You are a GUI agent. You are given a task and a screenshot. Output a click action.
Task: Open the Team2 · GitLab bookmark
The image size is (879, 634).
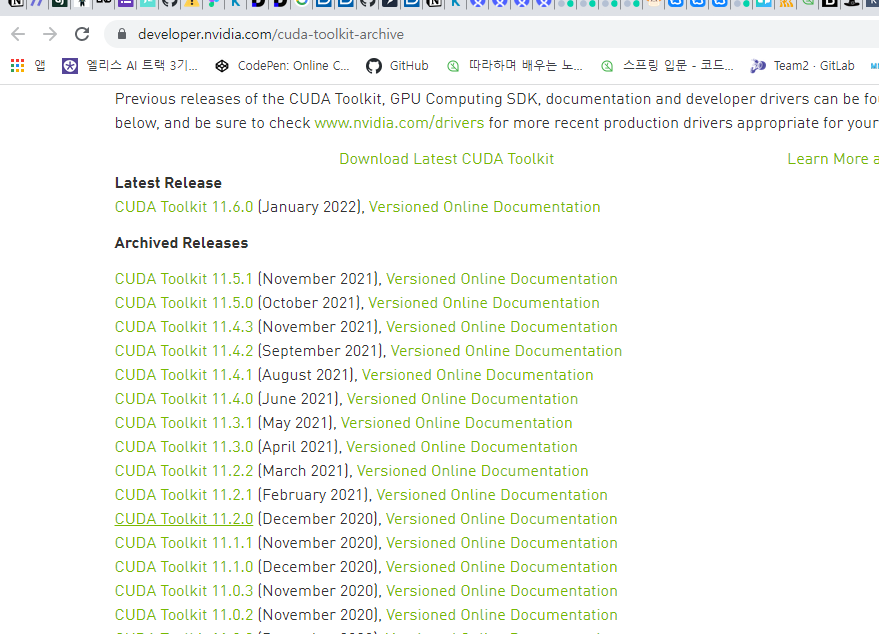[x=802, y=66]
